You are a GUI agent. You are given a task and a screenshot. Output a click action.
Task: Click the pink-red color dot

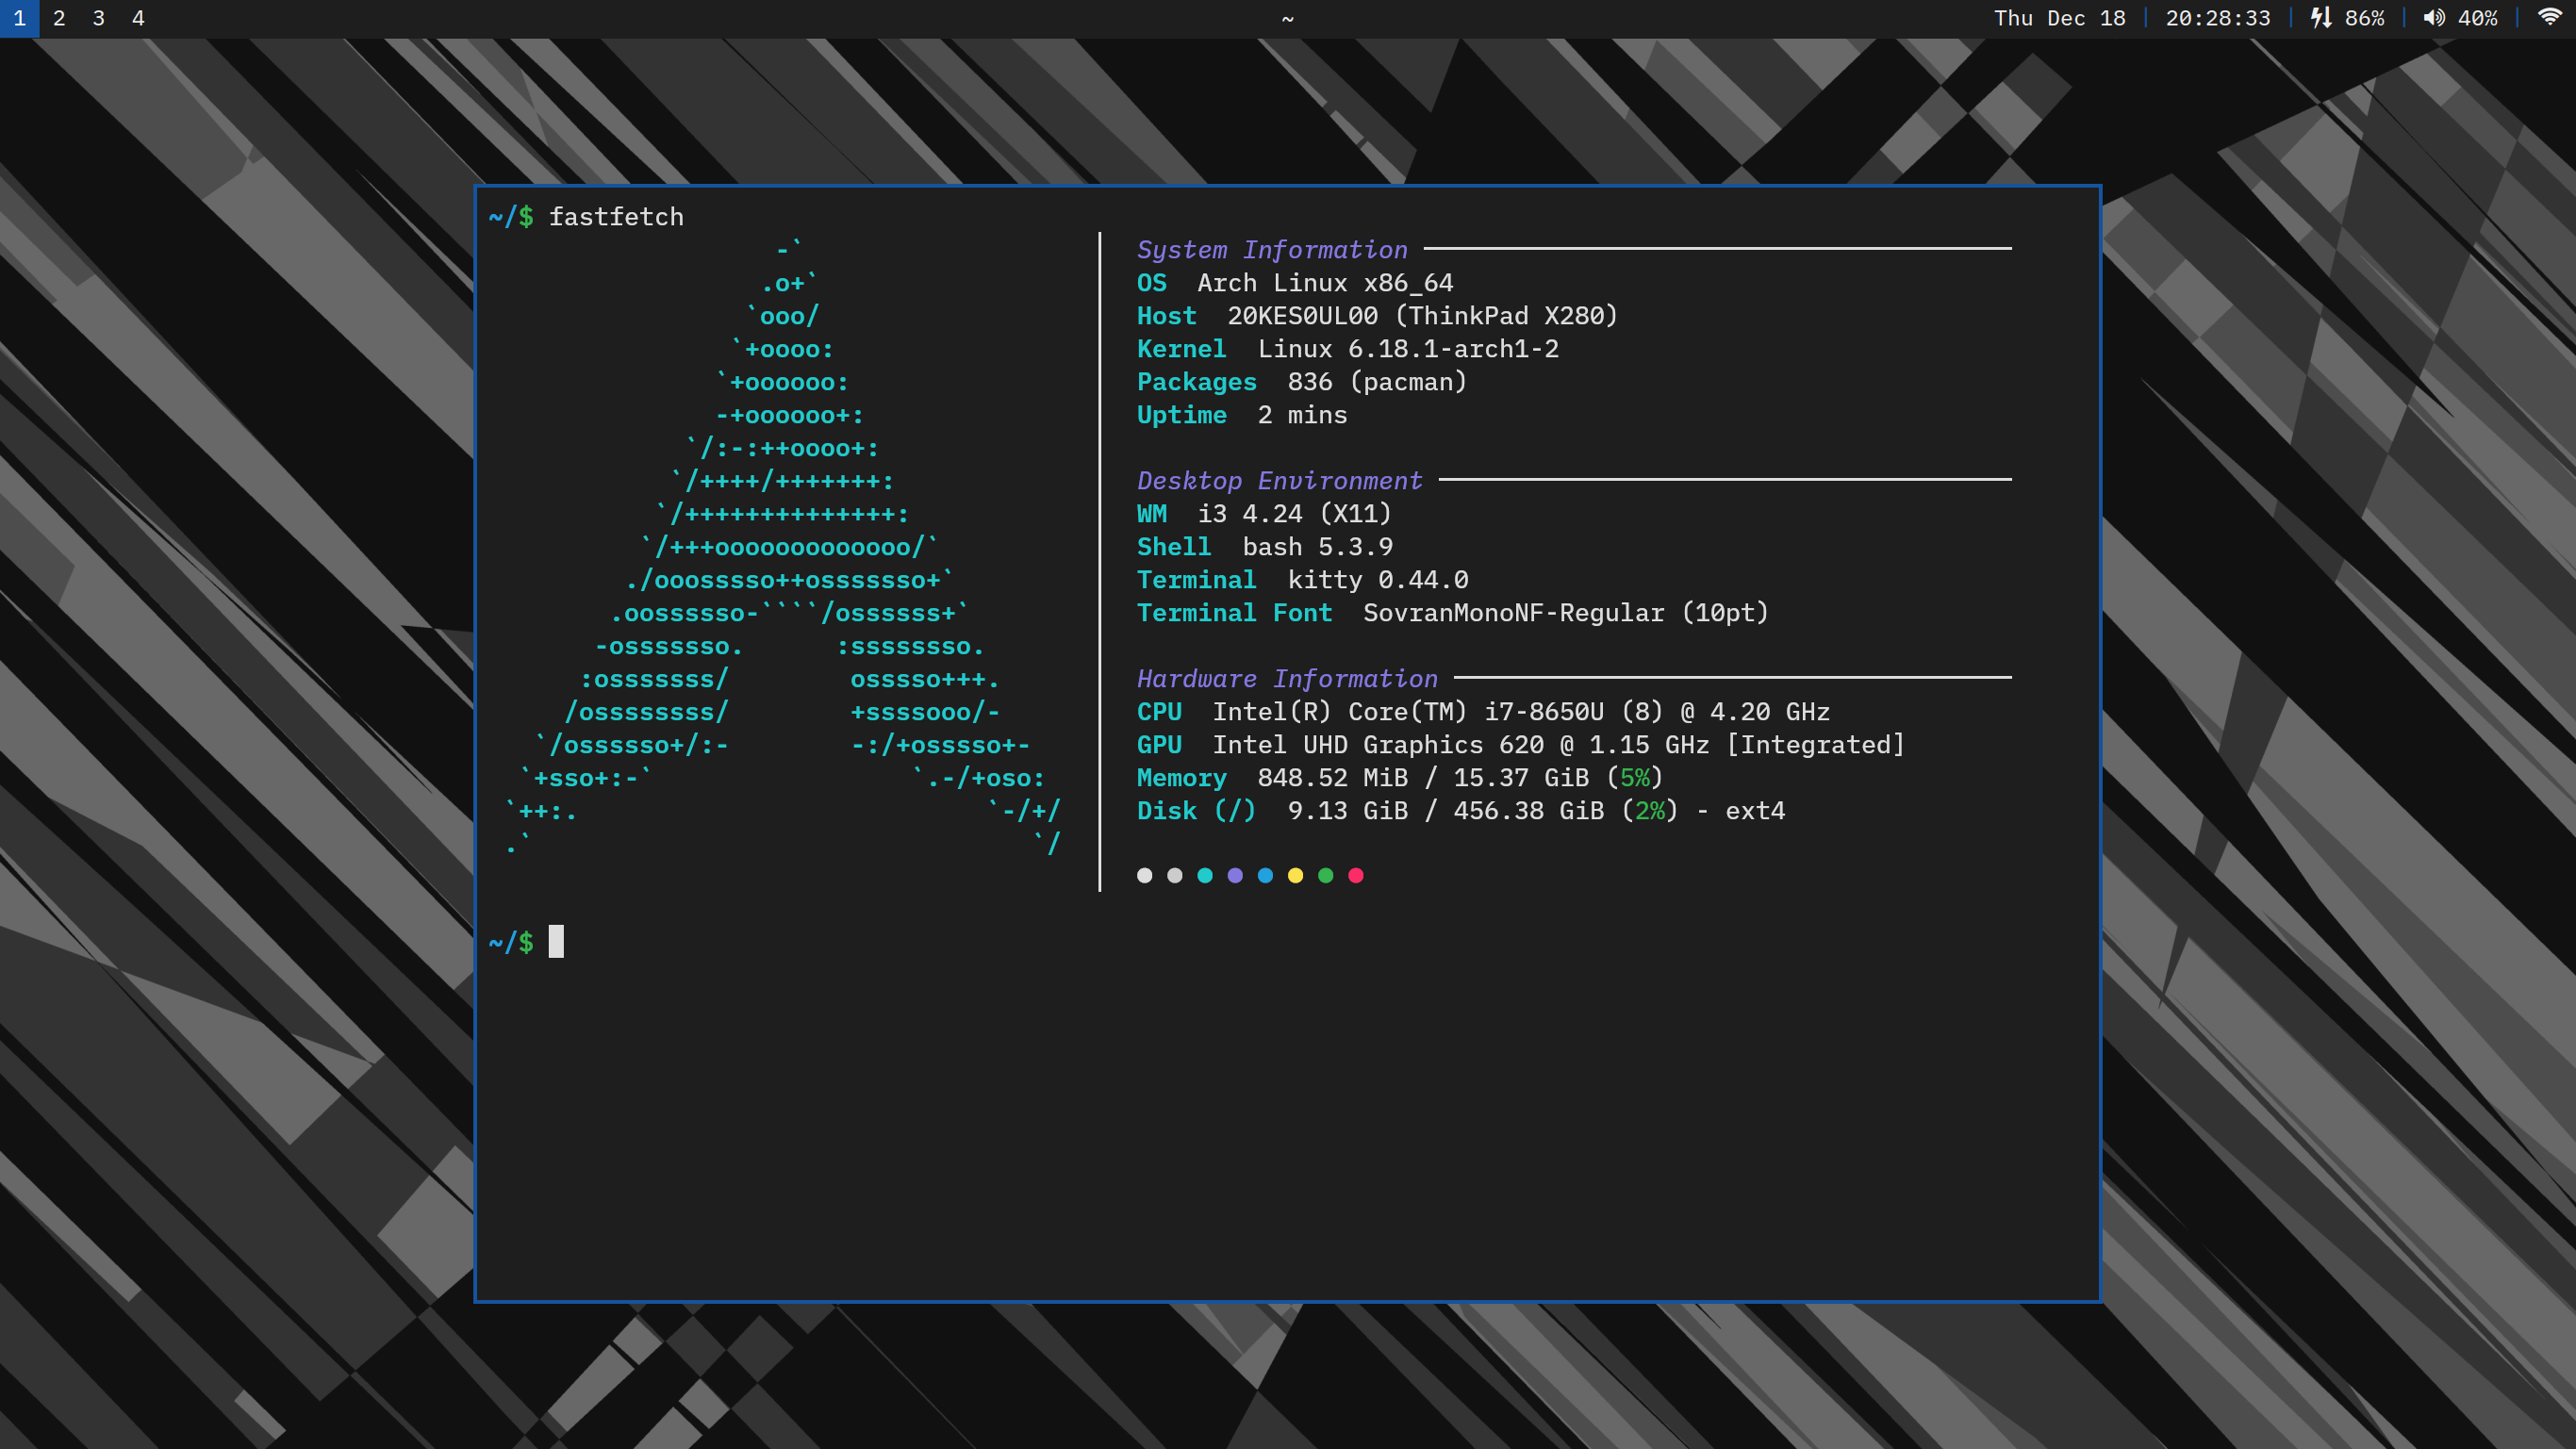(x=1356, y=875)
